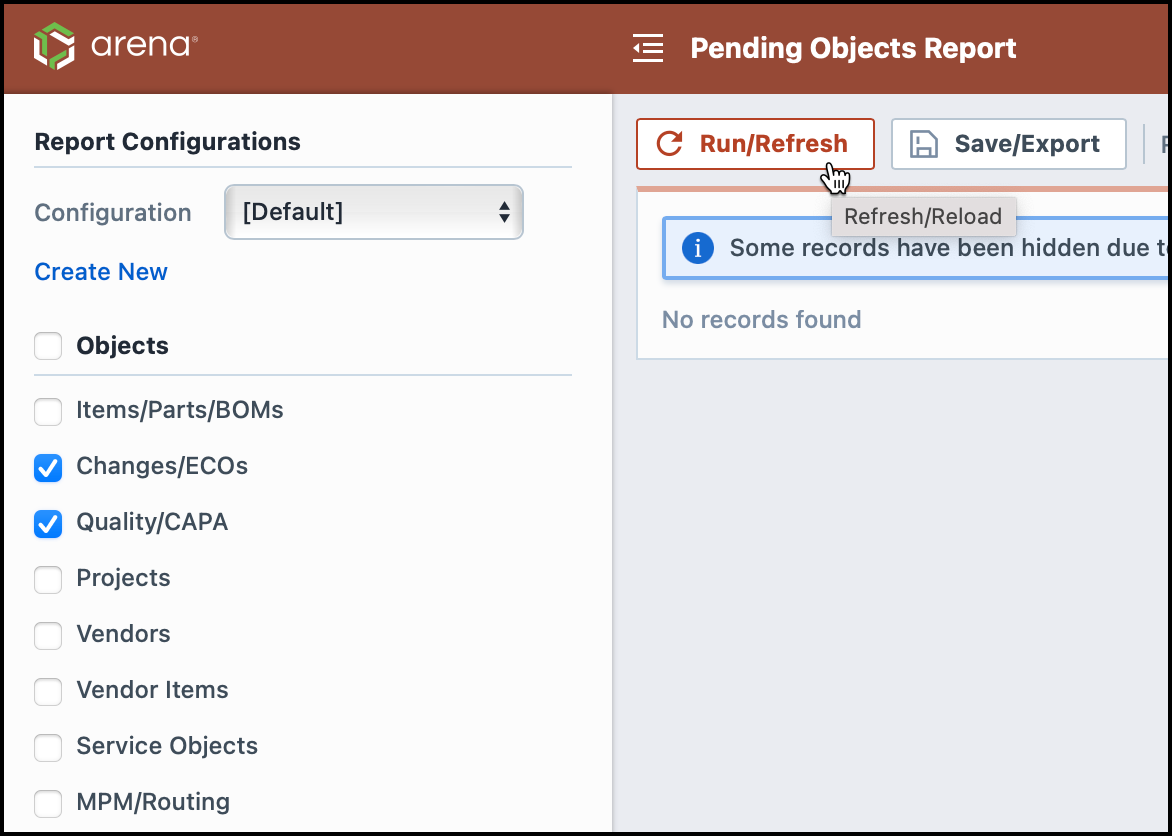The height and width of the screenshot is (836, 1172).
Task: Enable the Items/Parts/BOMs checkbox
Action: [x=48, y=411]
